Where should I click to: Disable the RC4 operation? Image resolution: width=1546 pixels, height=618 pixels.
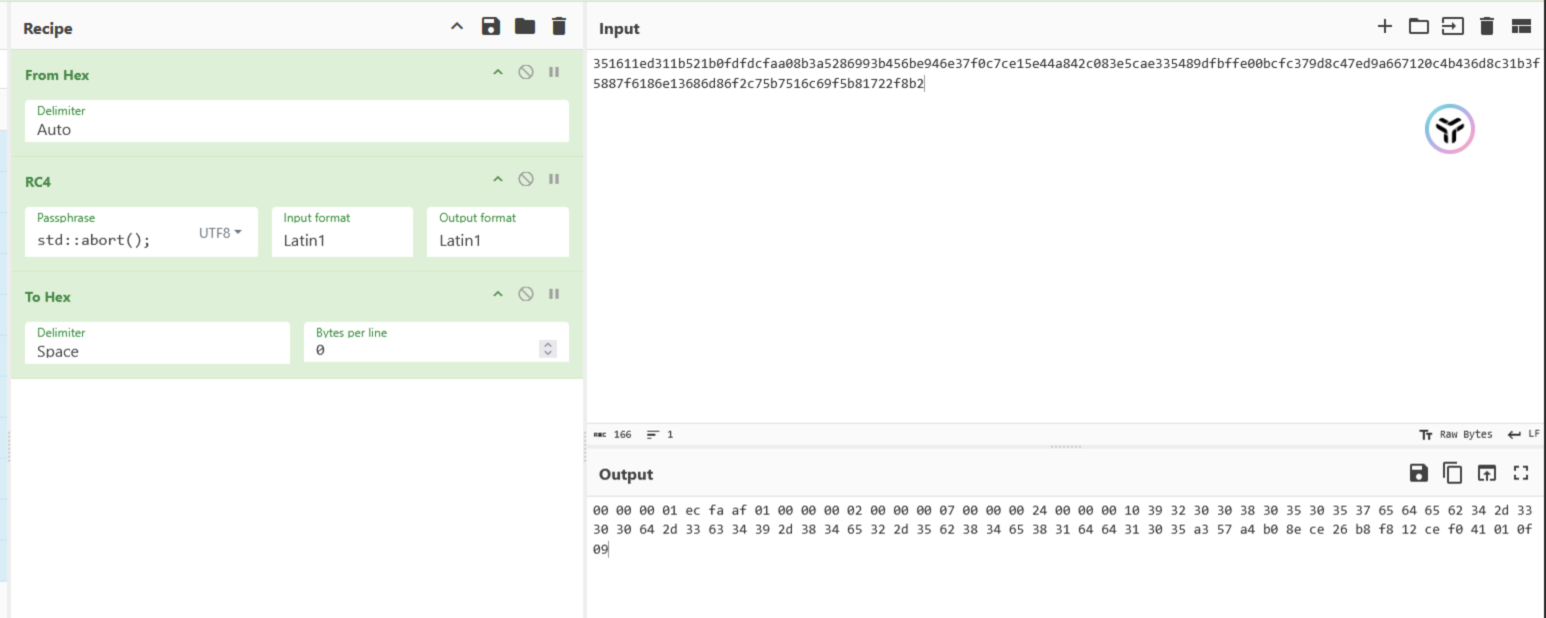[525, 180]
